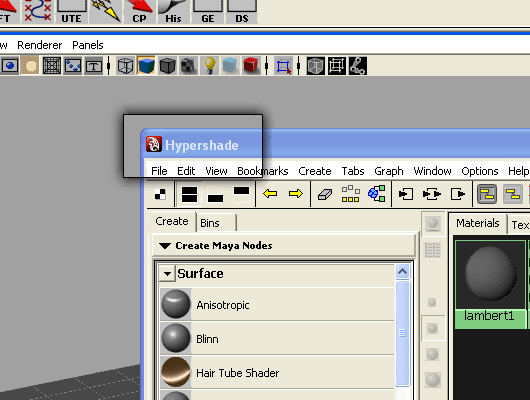Click the yellow left arrow previous graph
The width and height of the screenshot is (530, 400).
tap(270, 194)
